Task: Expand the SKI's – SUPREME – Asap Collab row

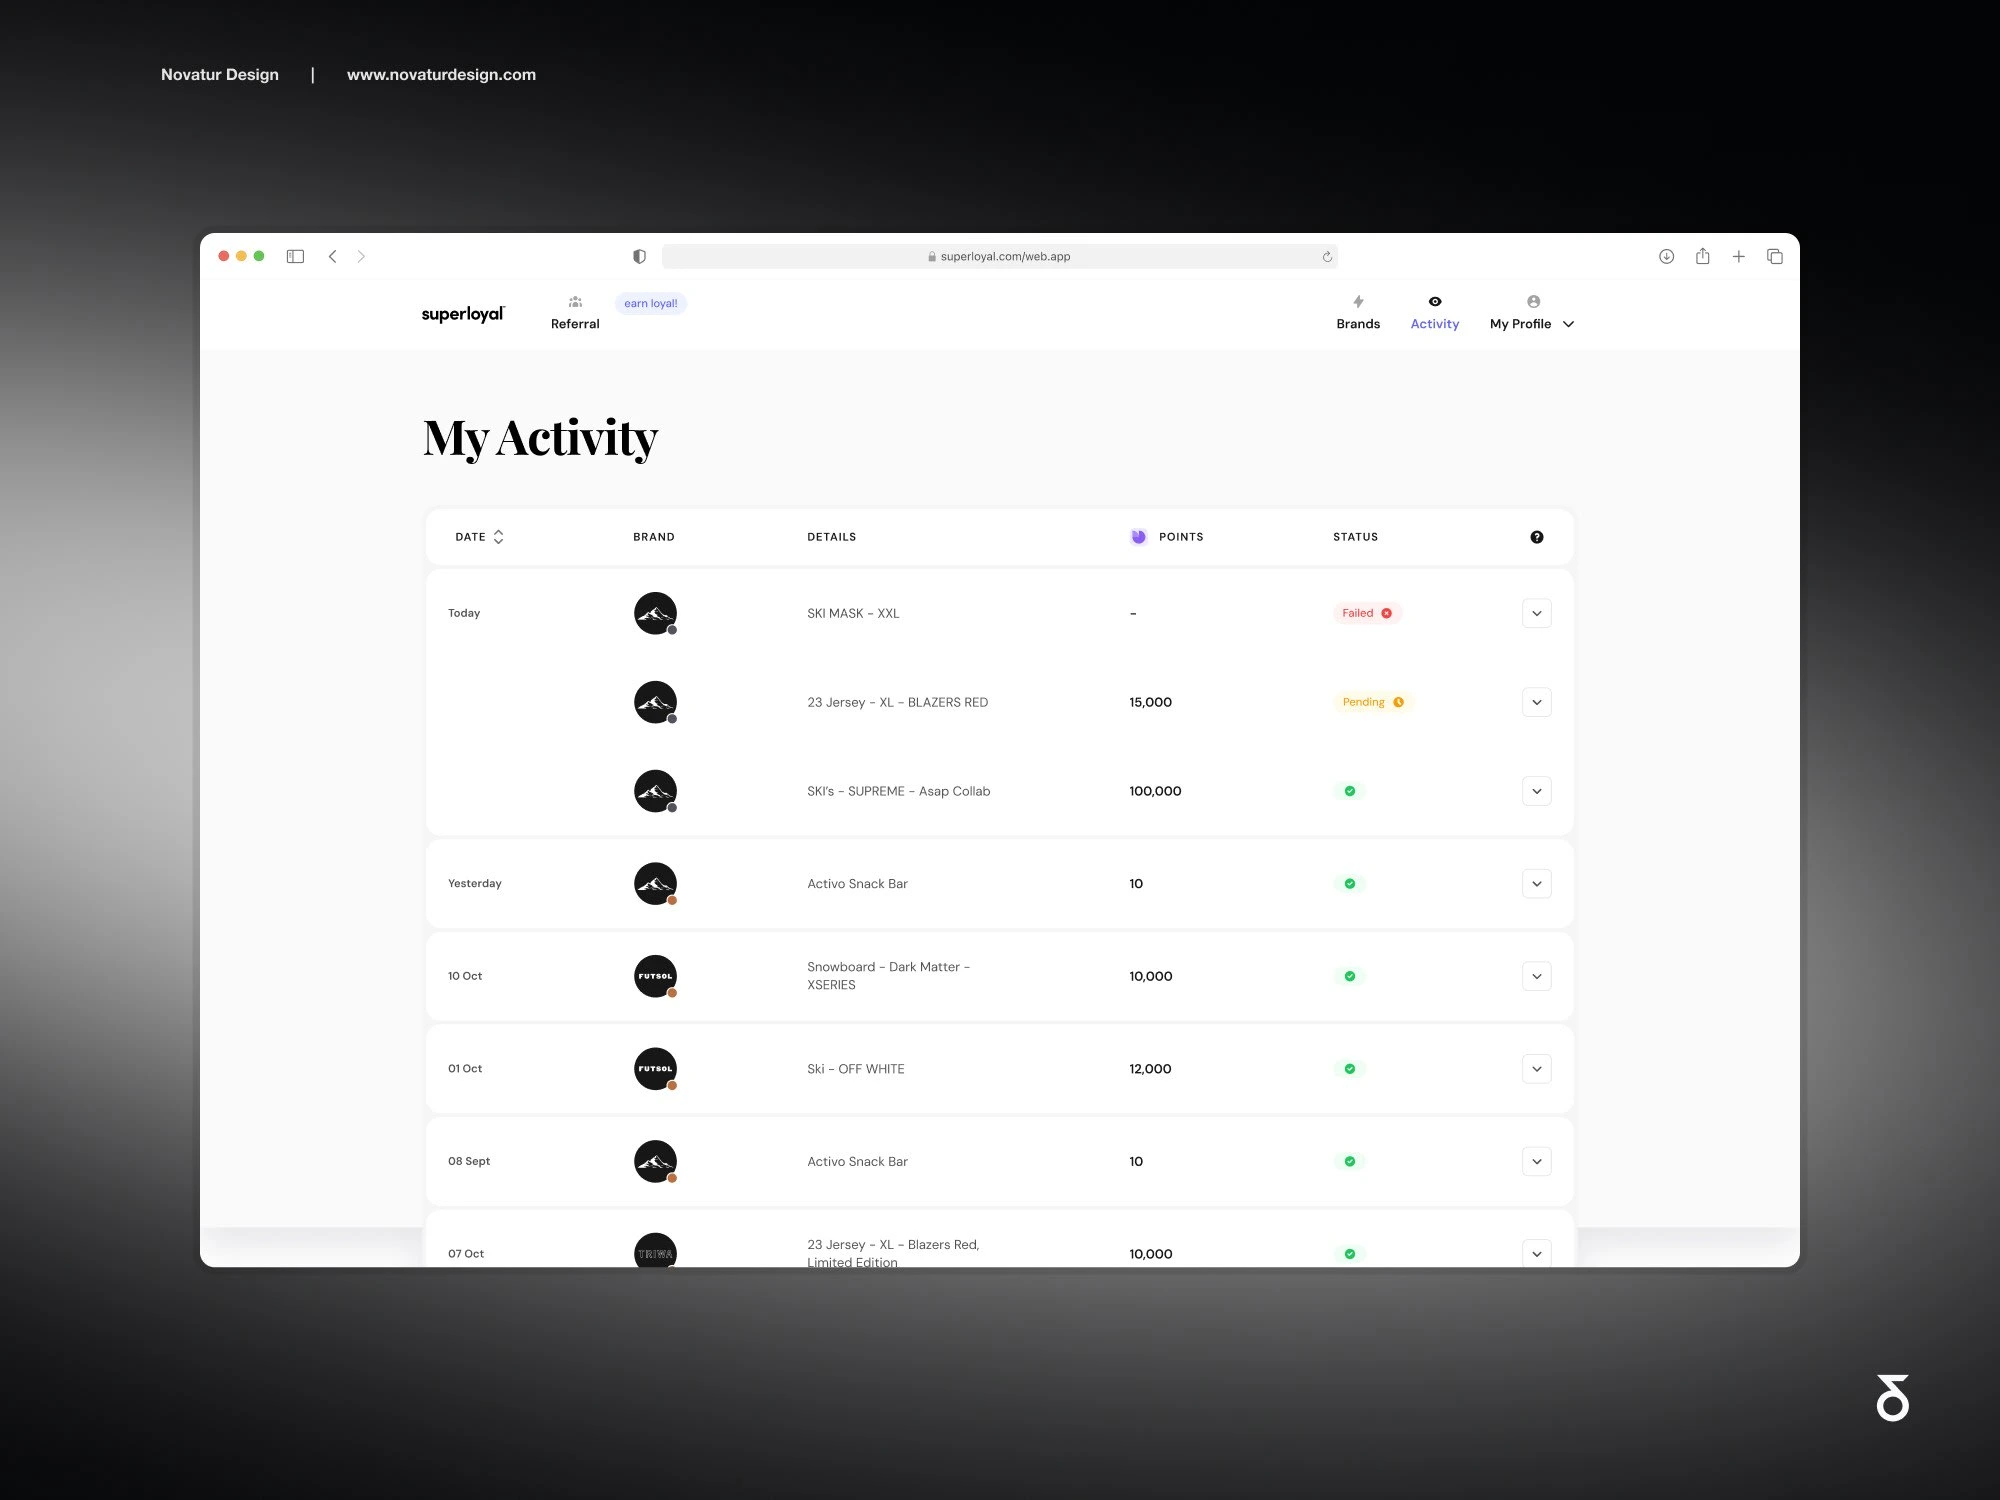Action: pyautogui.click(x=1539, y=789)
